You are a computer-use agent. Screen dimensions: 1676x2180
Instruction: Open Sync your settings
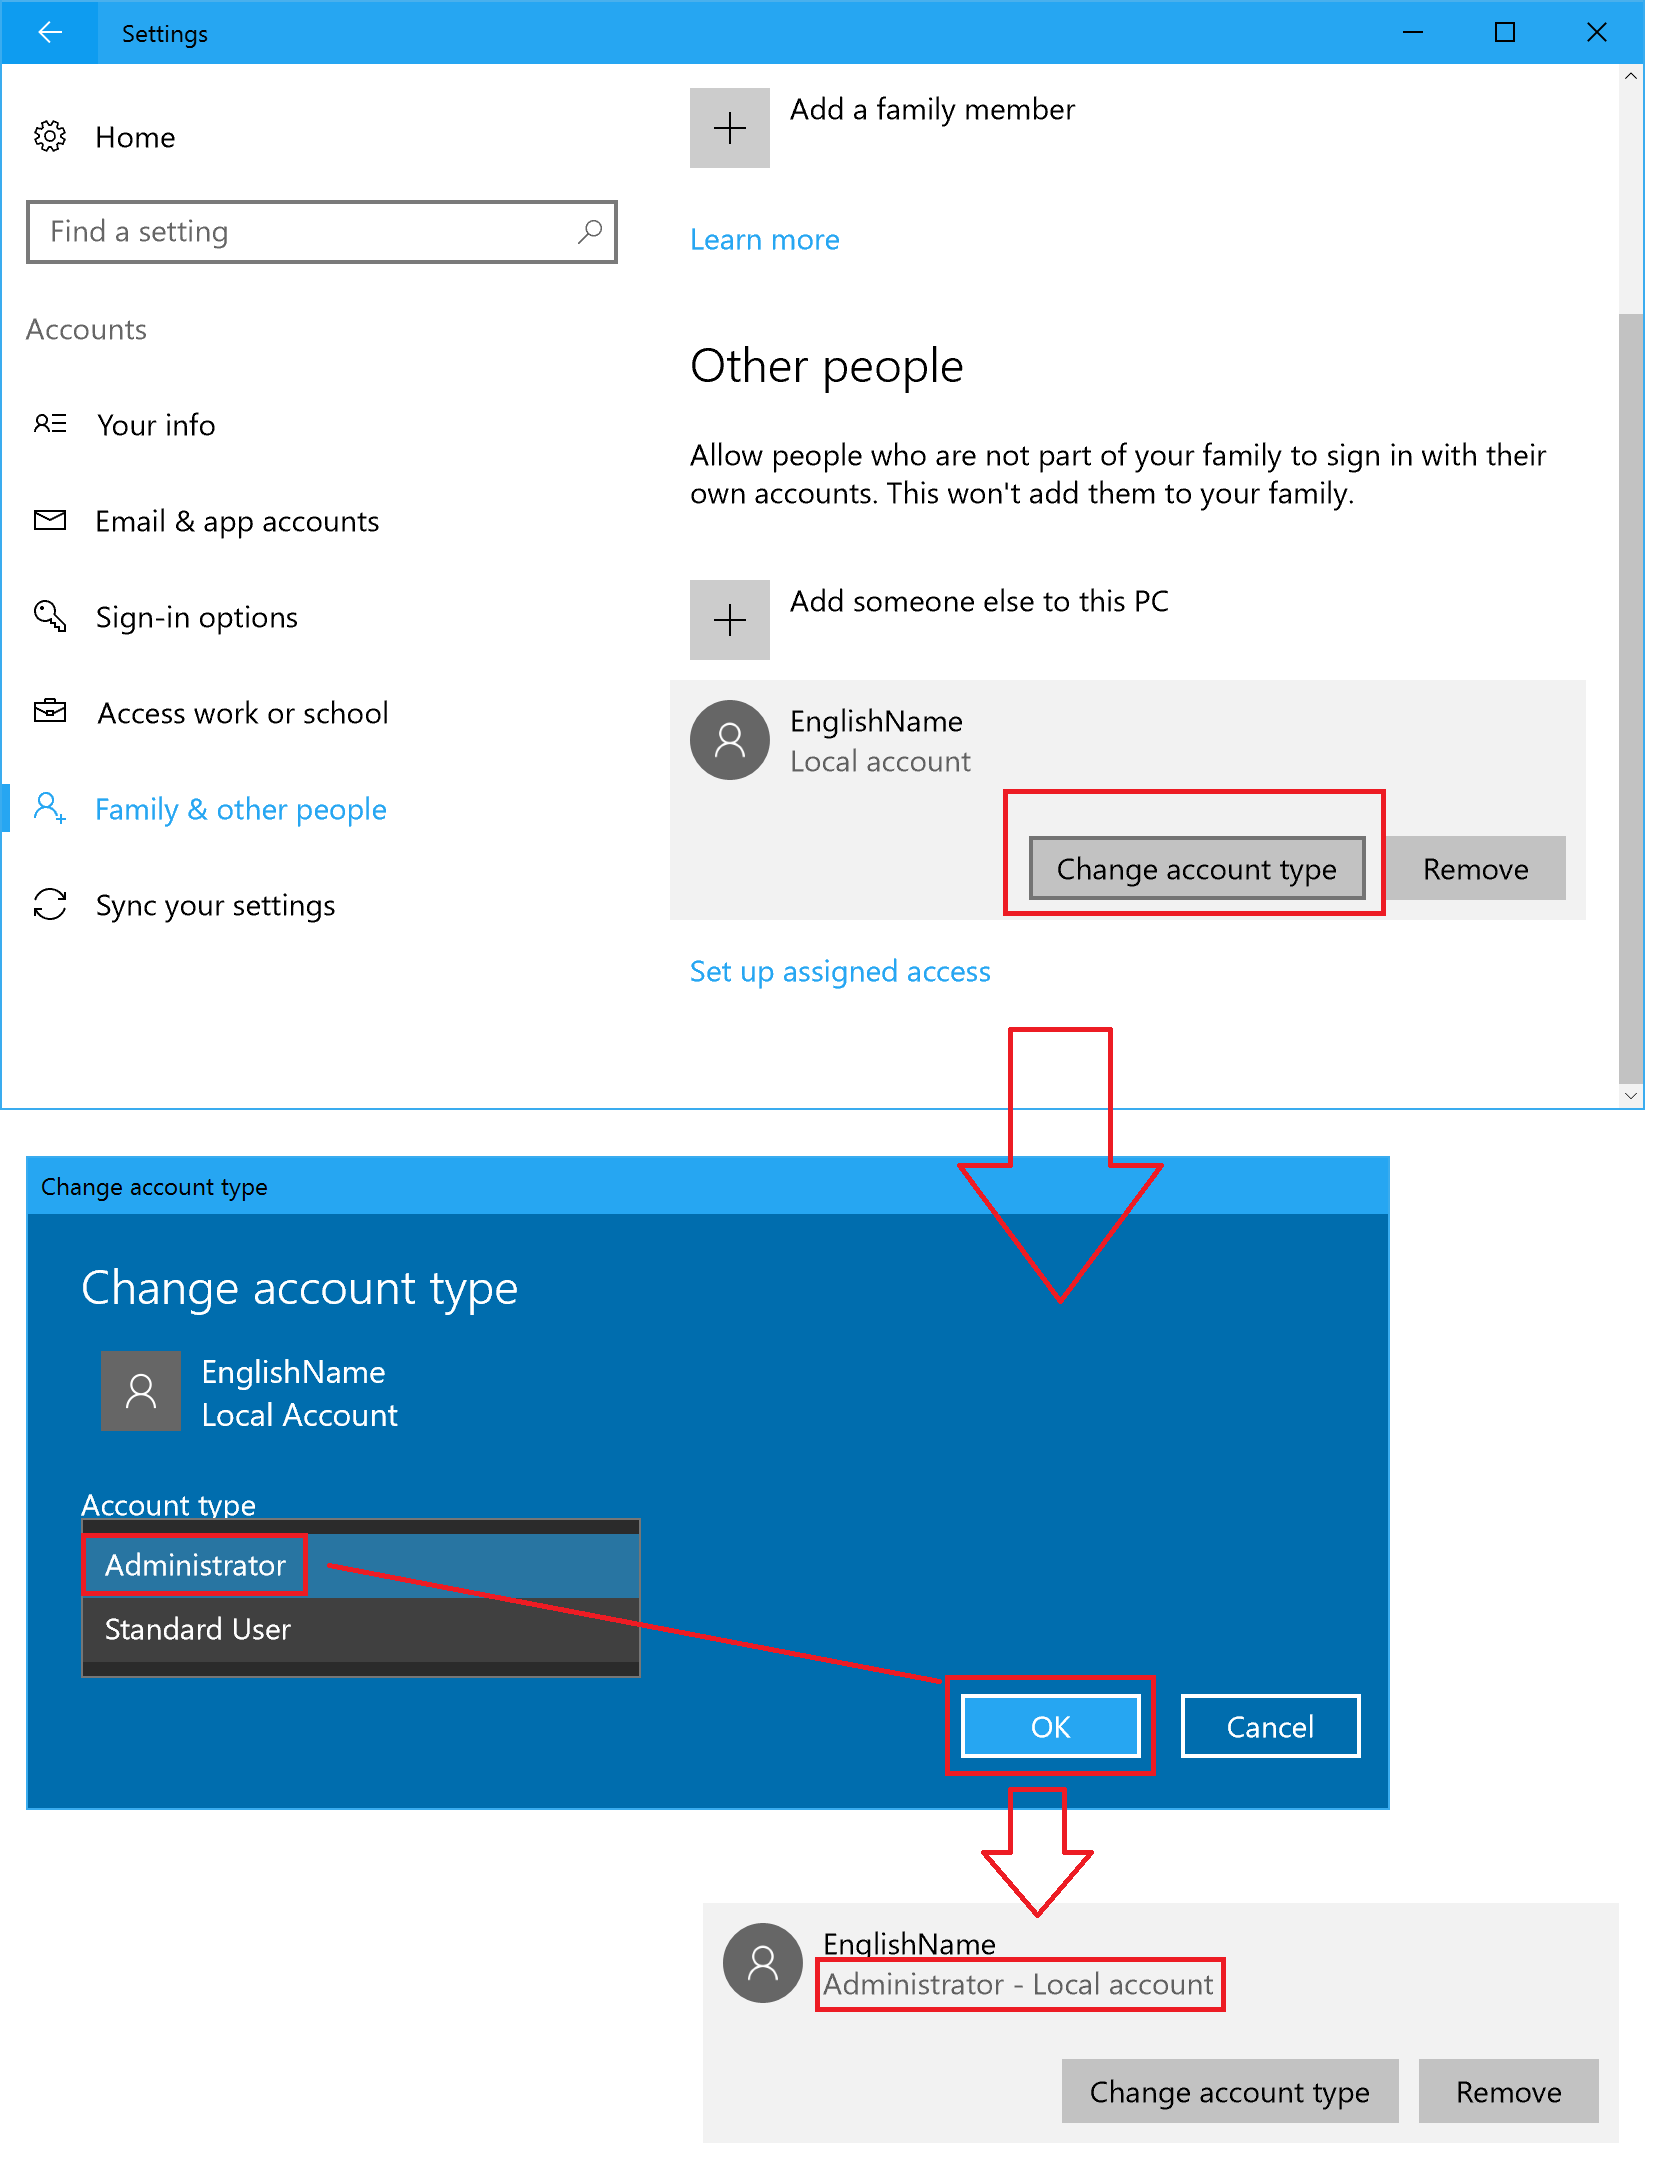[215, 905]
